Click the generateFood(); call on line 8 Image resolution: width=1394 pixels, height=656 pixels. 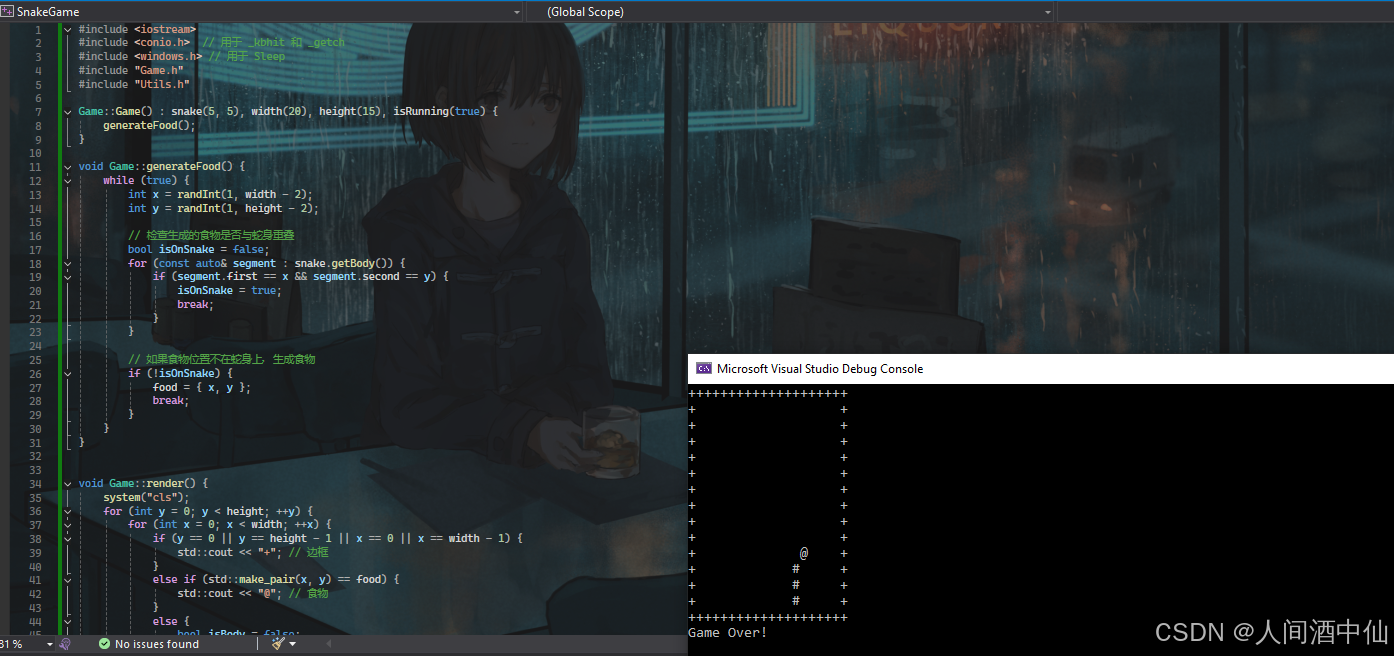click(150, 125)
